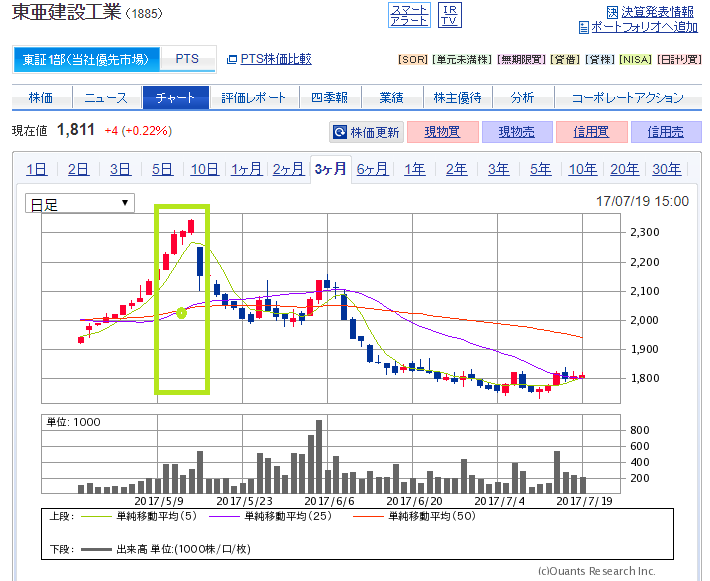Click the yellow-green circle marker on chart
The image size is (710, 581).
click(x=182, y=313)
